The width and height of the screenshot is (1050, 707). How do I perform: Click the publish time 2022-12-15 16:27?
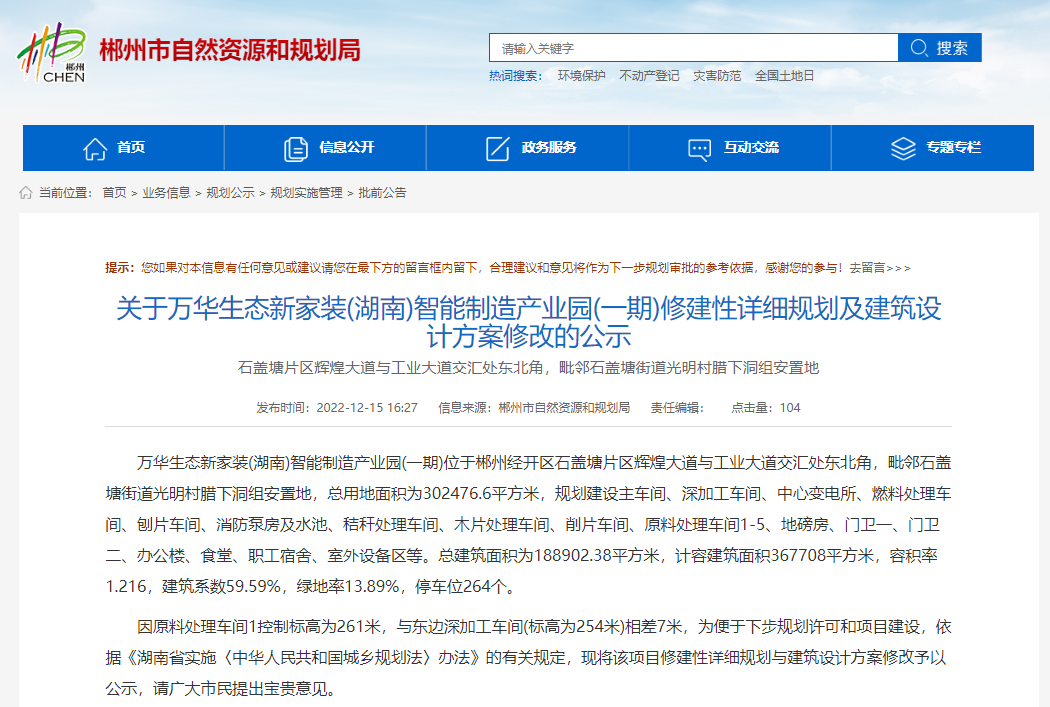[367, 408]
